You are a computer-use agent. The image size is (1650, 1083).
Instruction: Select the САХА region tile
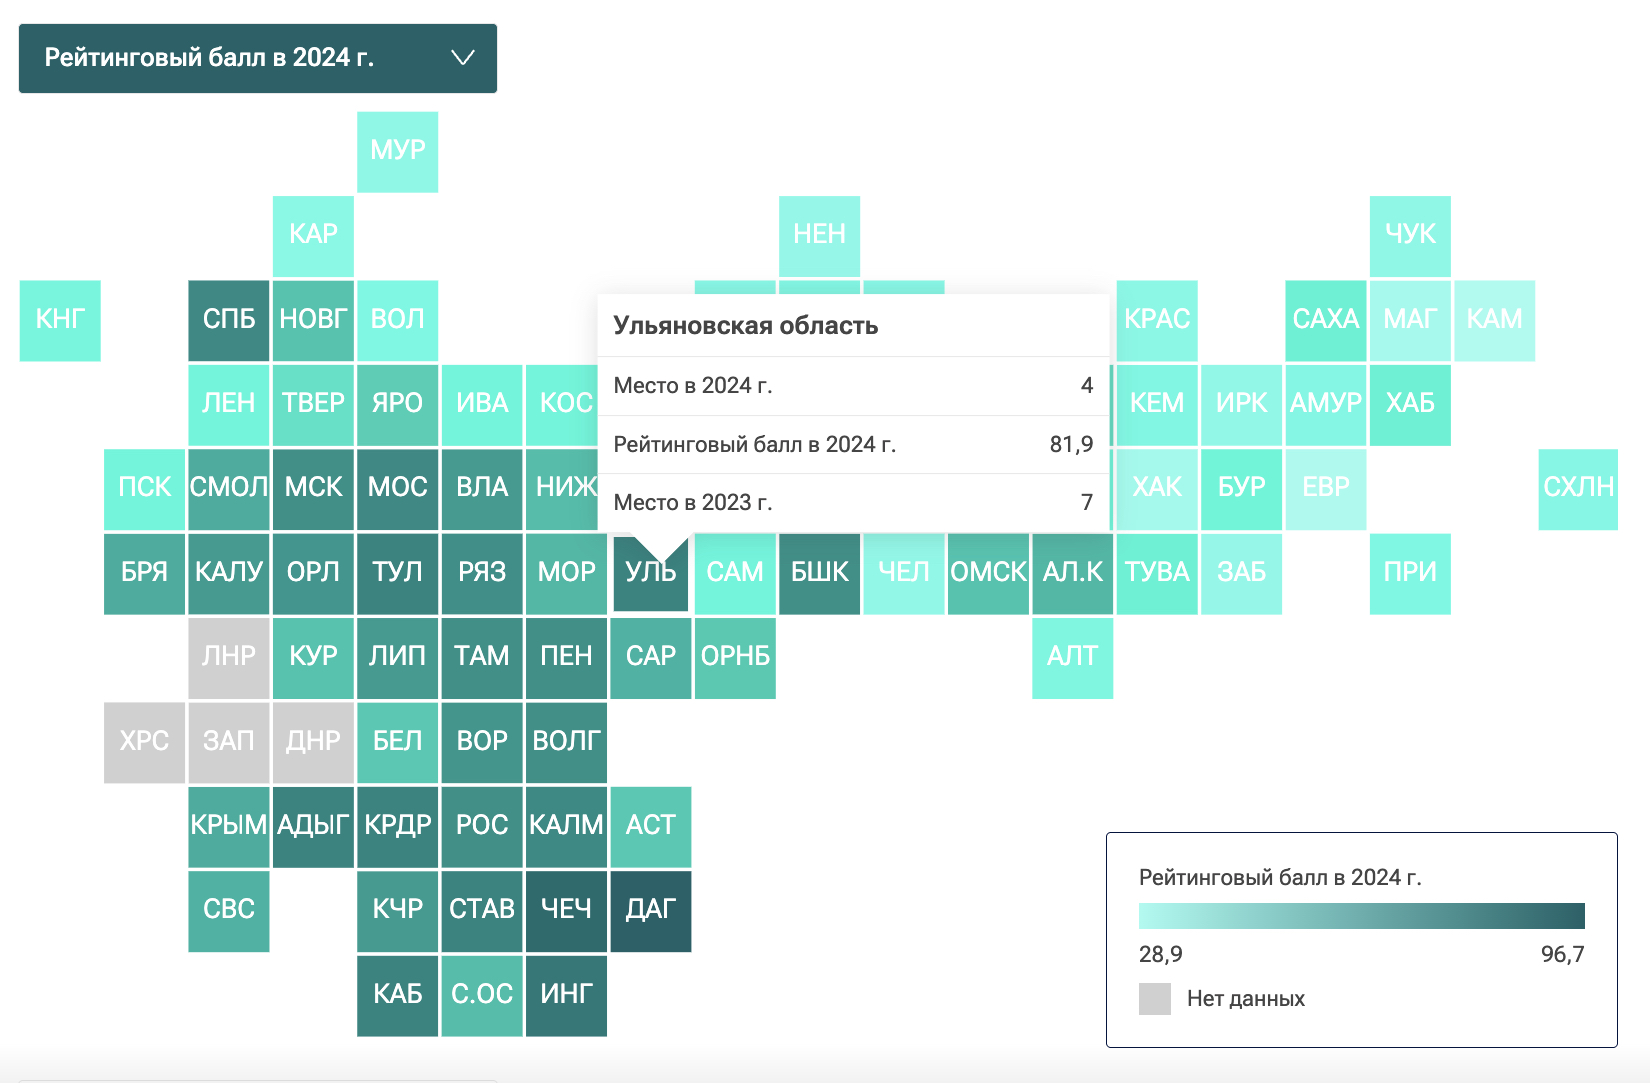(x=1325, y=320)
